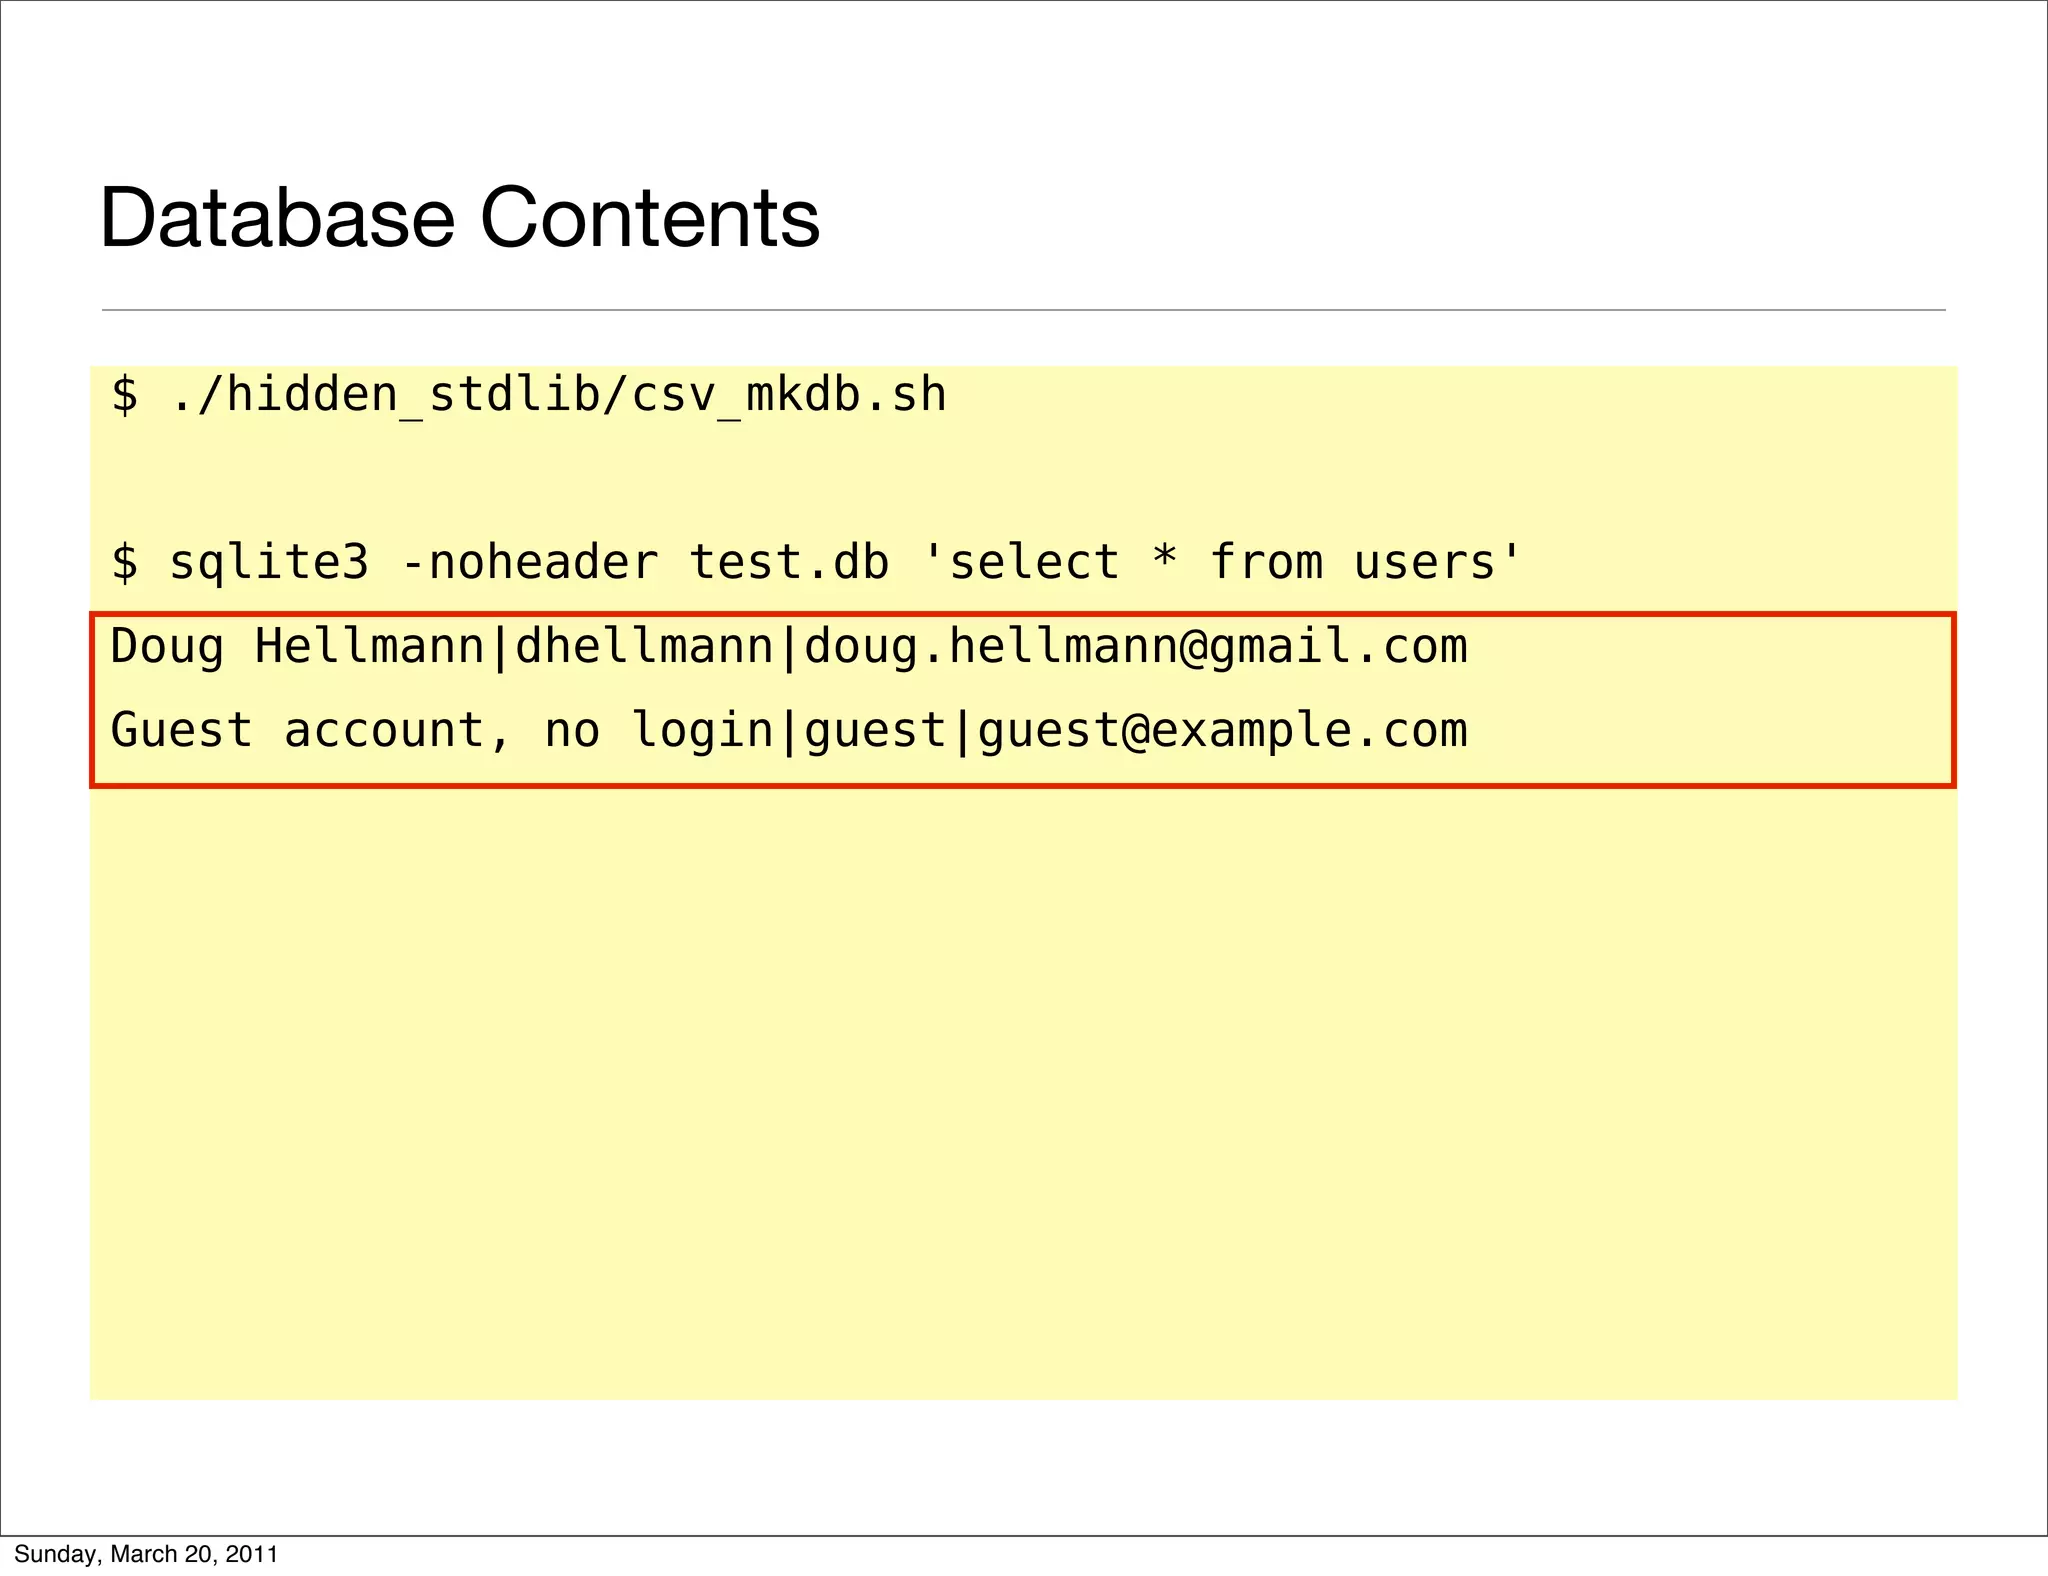Click the './hidden_stdlib/csv_mkdb.sh' command line
This screenshot has height=1576, width=2048.
click(x=528, y=395)
